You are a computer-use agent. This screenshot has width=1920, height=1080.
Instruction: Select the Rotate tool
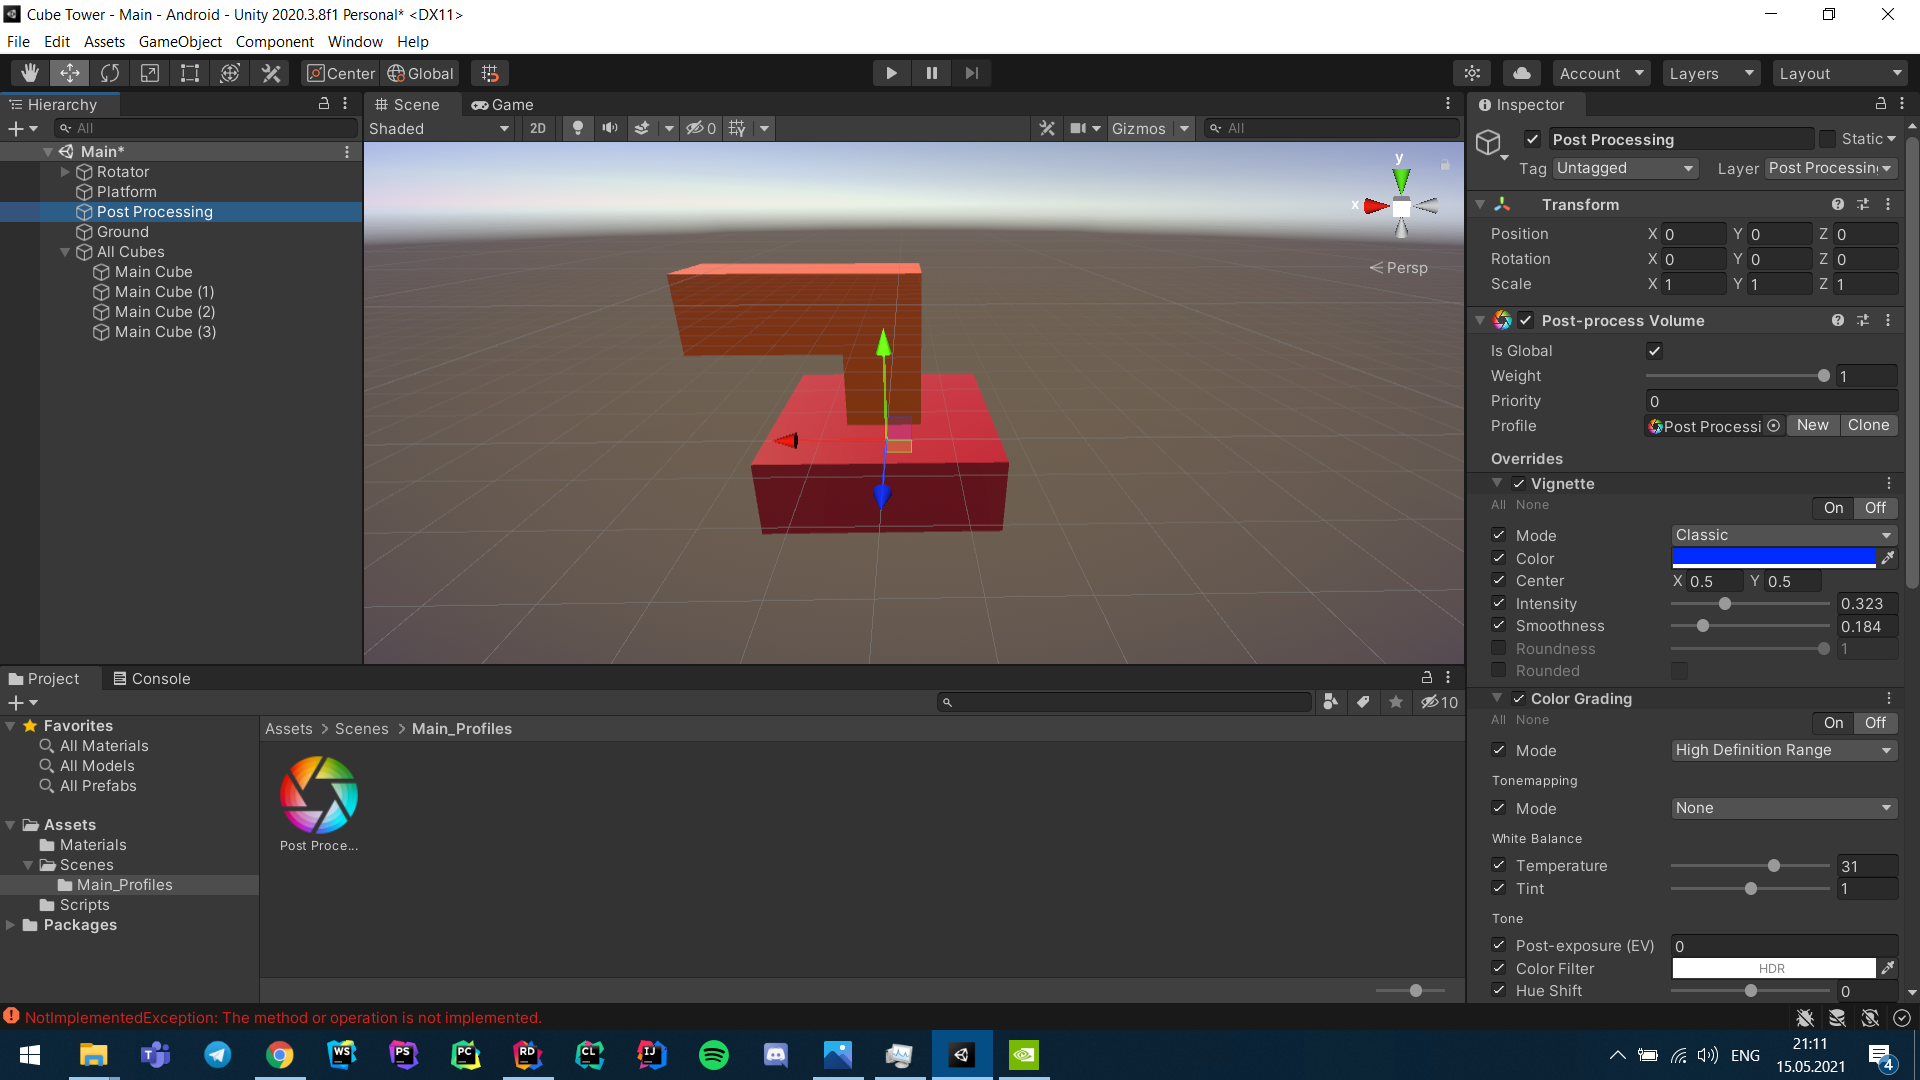coord(110,73)
